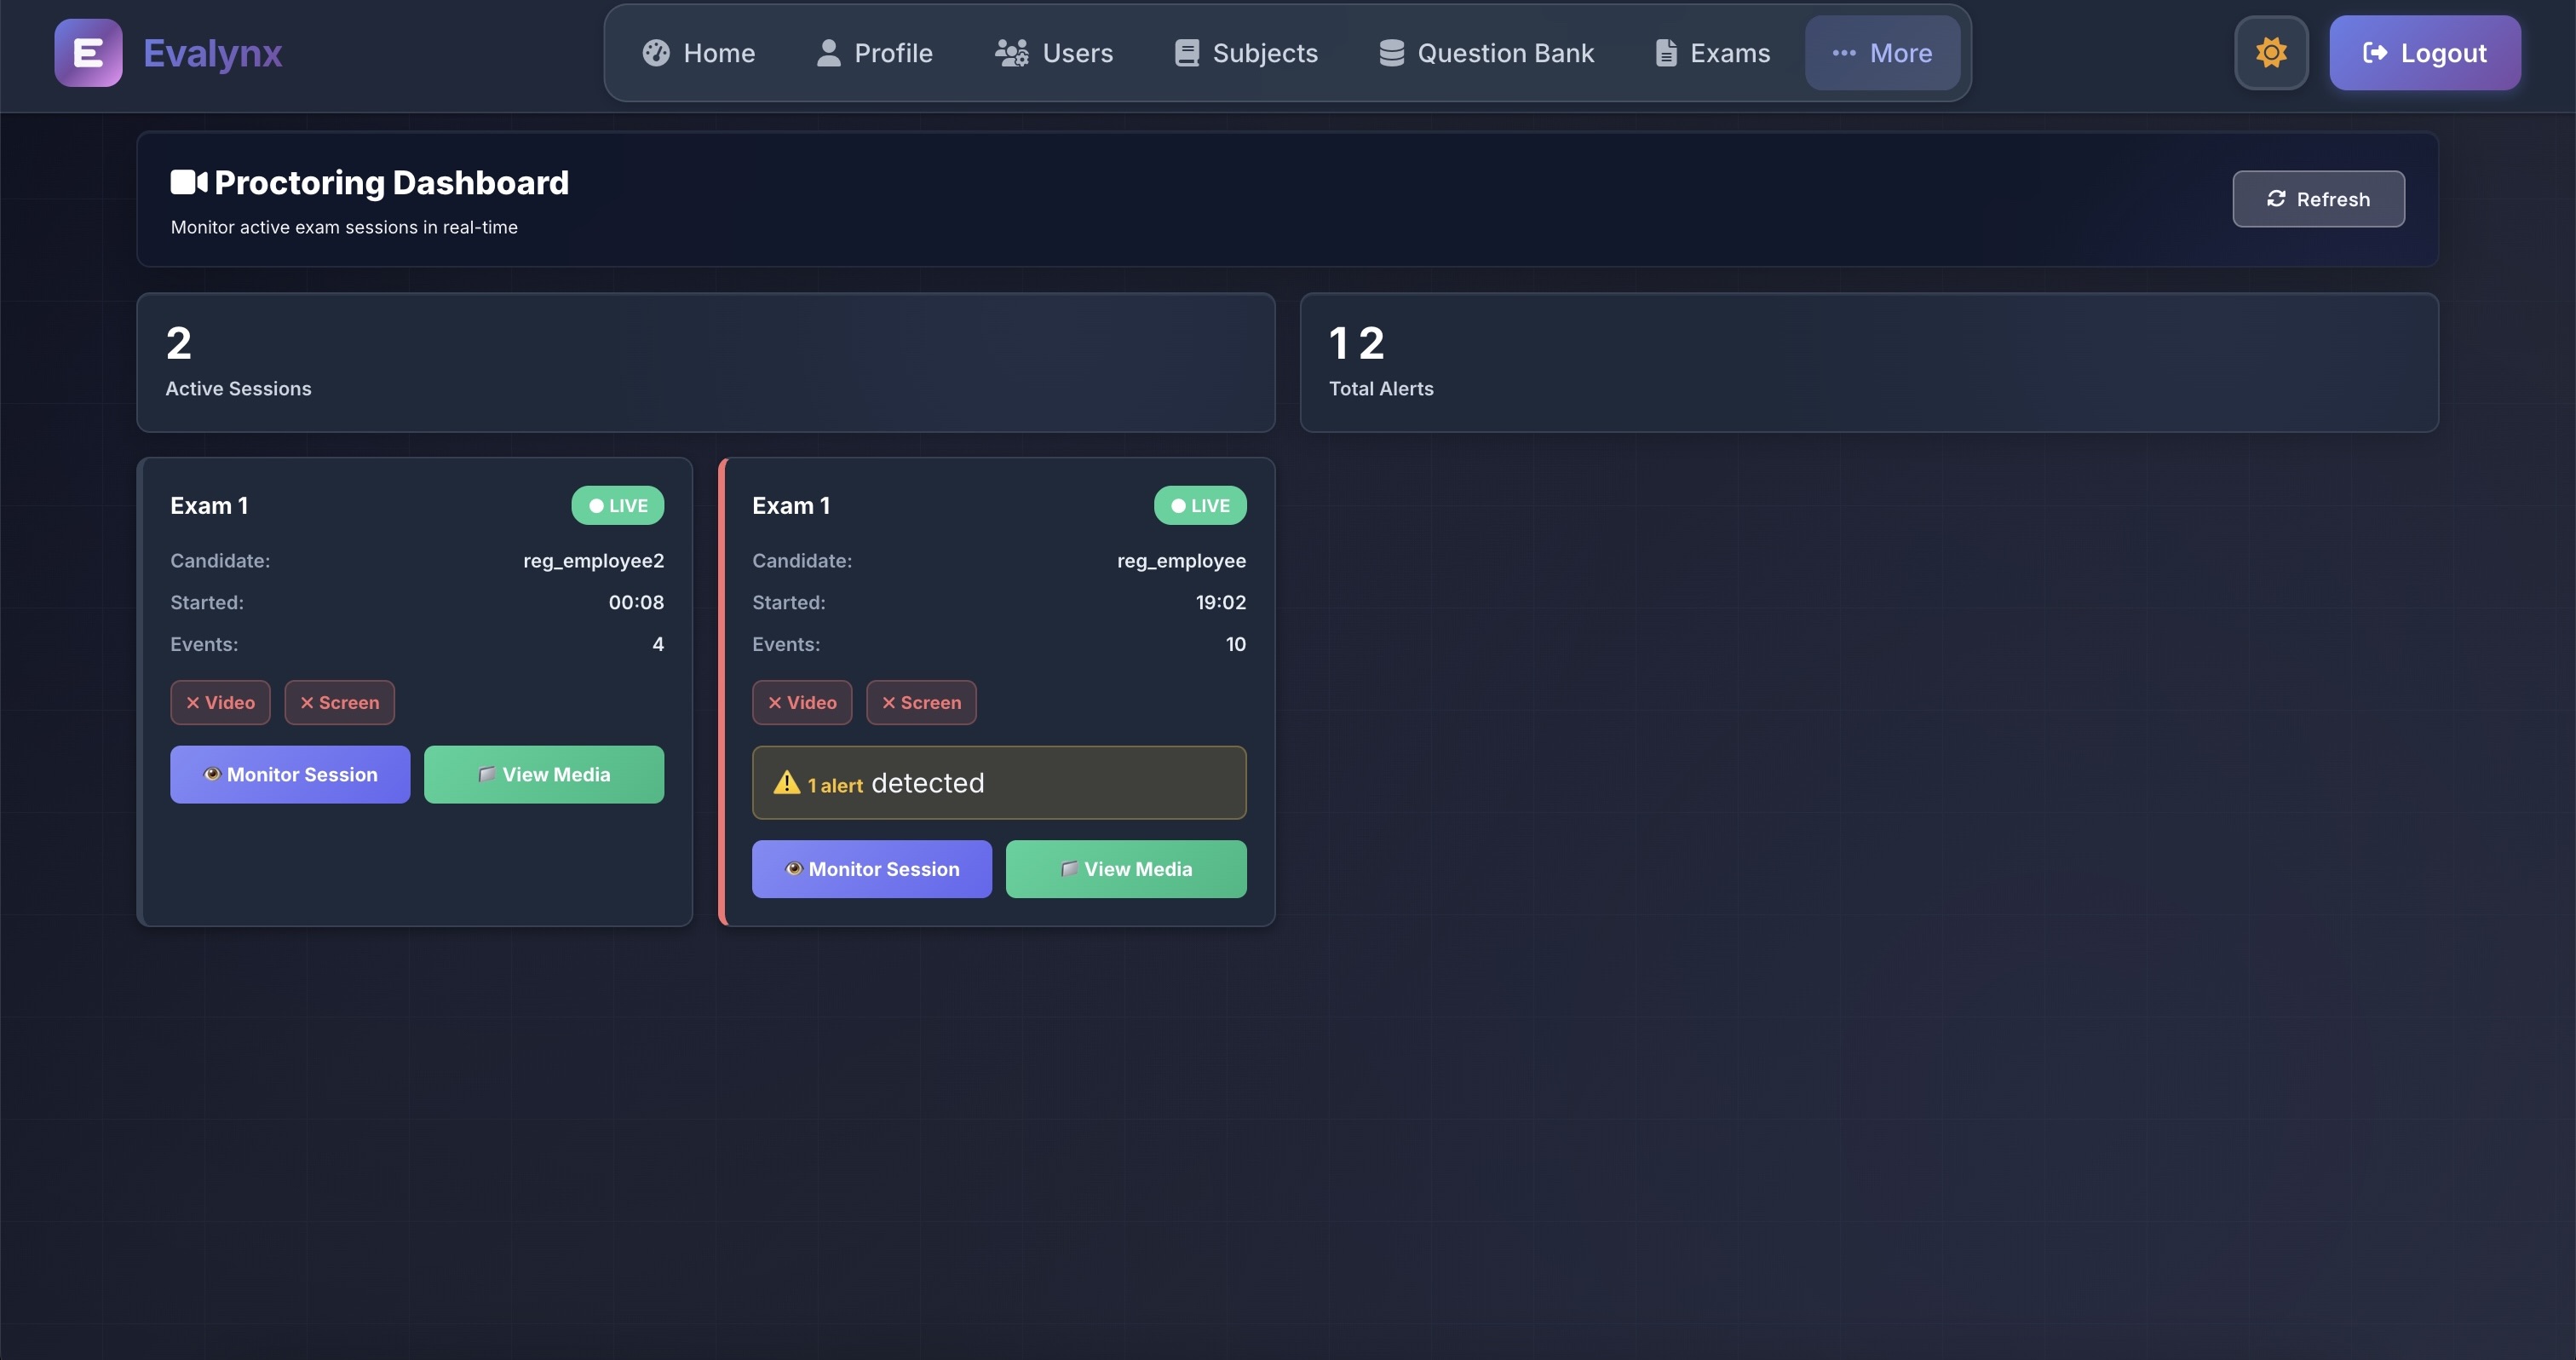Monitor Session for reg_employee

(x=871, y=869)
